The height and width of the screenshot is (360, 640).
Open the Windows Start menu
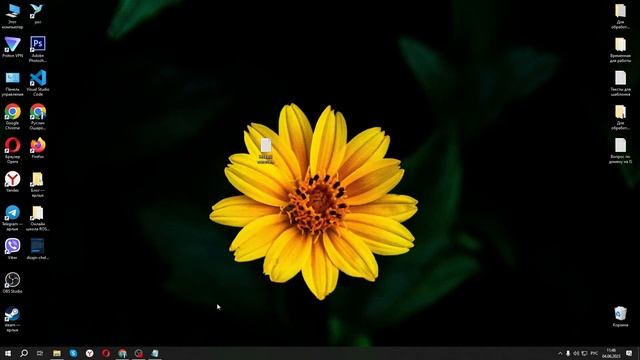point(8,353)
